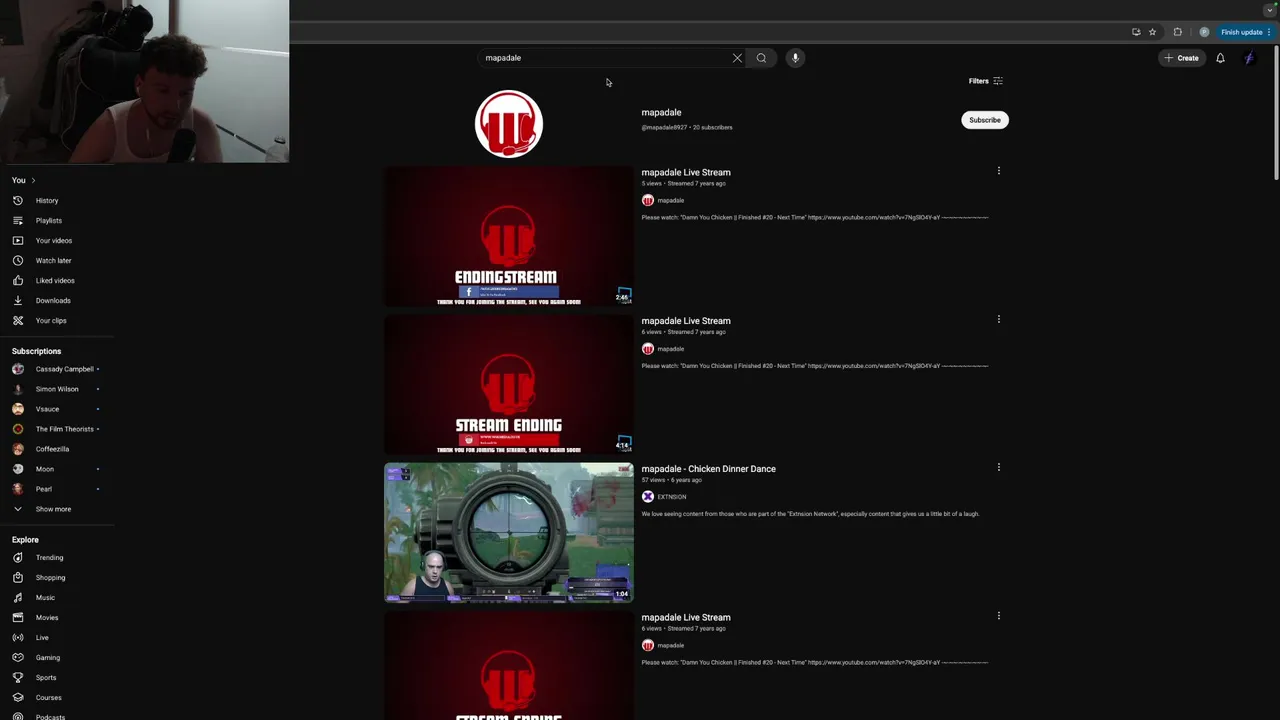1280x720 pixels.
Task: Subscribe to the mapadale channel
Action: click(985, 120)
